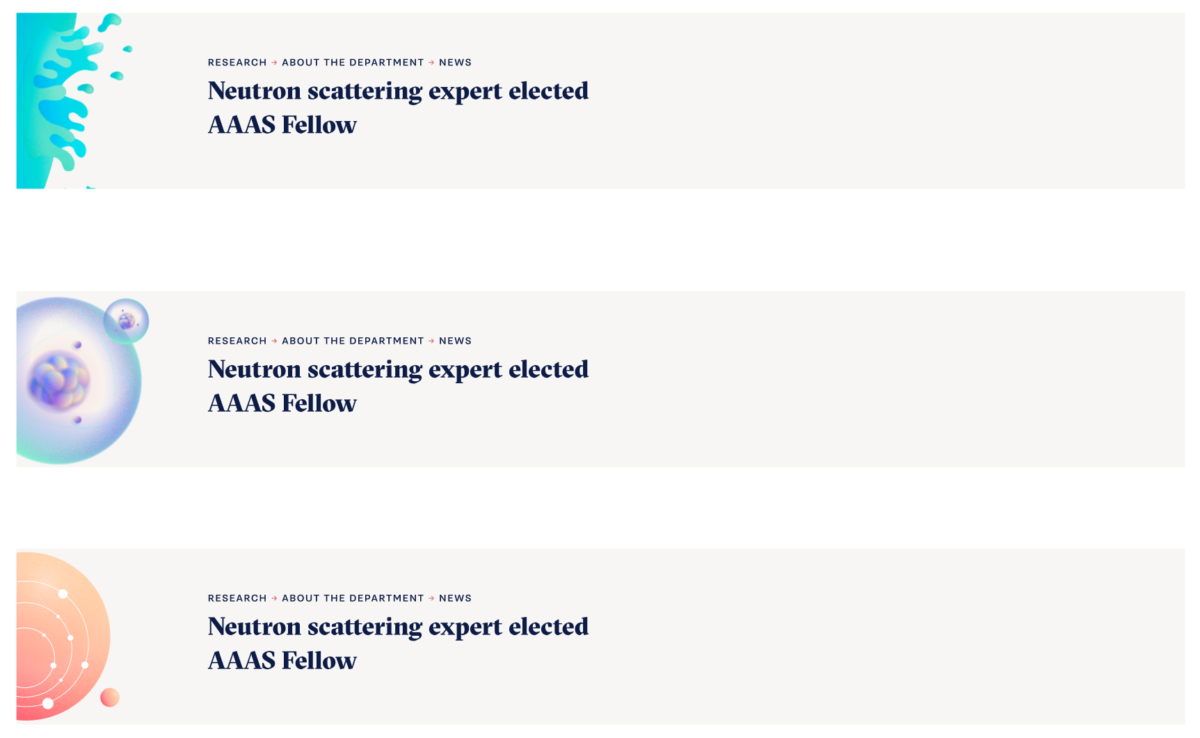Image resolution: width=1200 pixels, height=738 pixels.
Task: Open News breadcrumb in orange orbit banner
Action: click(x=455, y=598)
